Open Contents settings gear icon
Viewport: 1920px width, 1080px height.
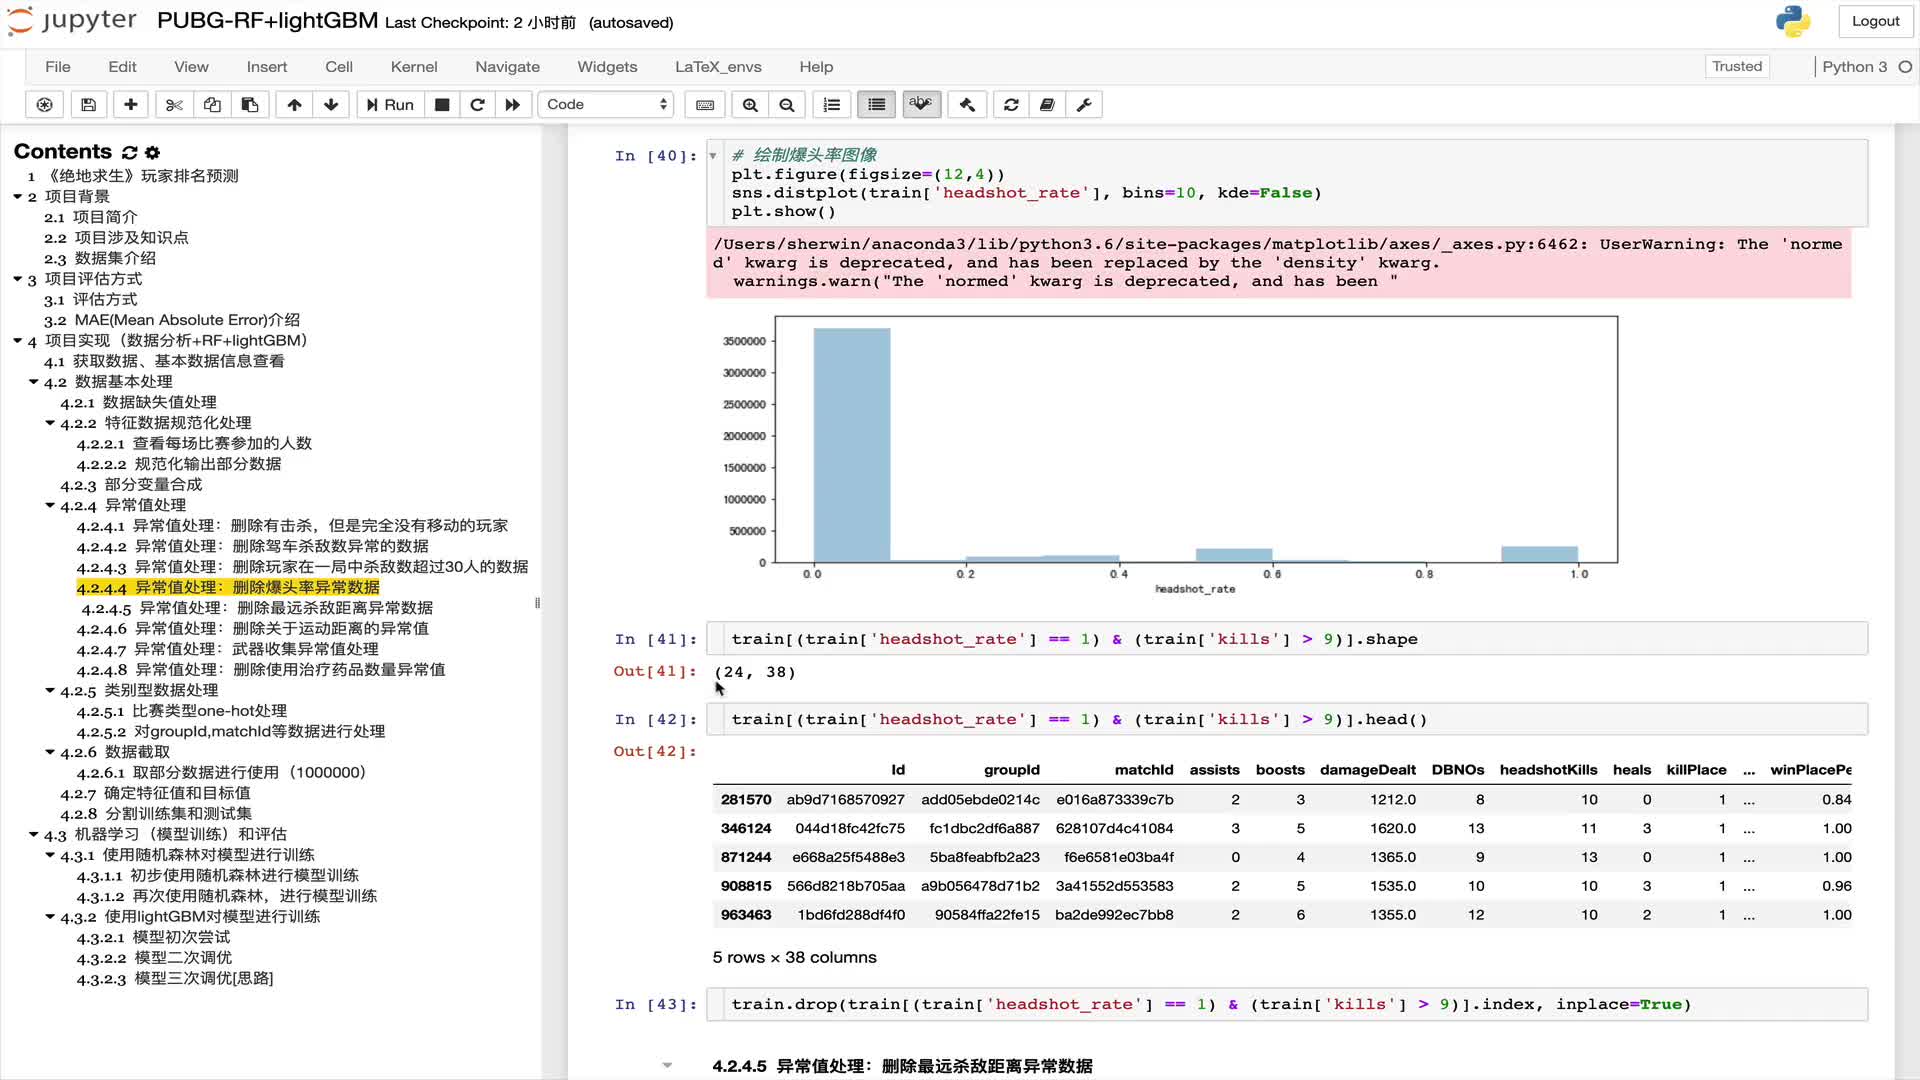coord(152,152)
